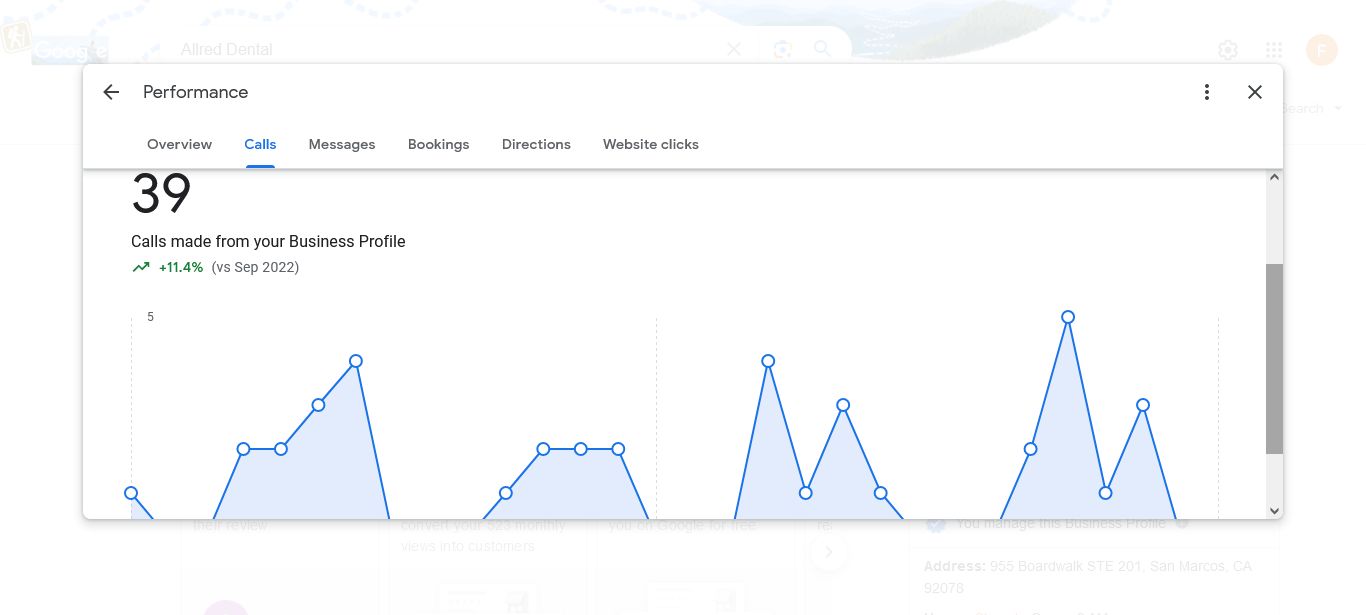Open the Google settings gear
1366x615 pixels.
coord(1228,50)
